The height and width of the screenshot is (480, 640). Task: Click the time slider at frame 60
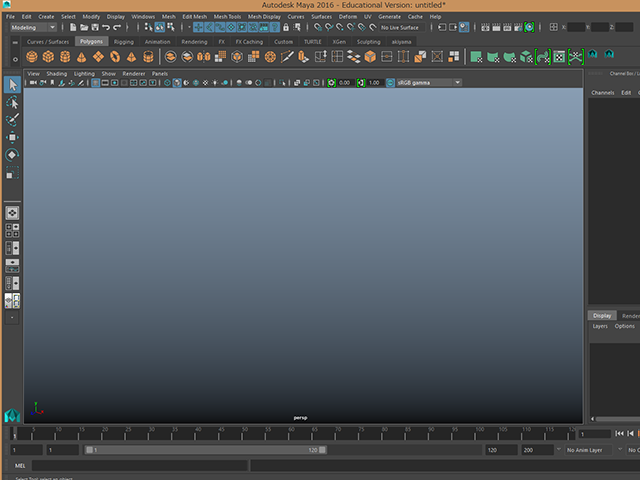pyautogui.click(x=289, y=433)
